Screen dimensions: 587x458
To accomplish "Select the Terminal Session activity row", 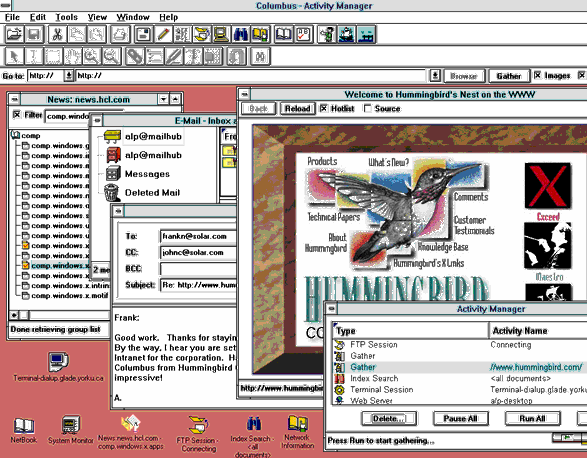I will [460, 389].
